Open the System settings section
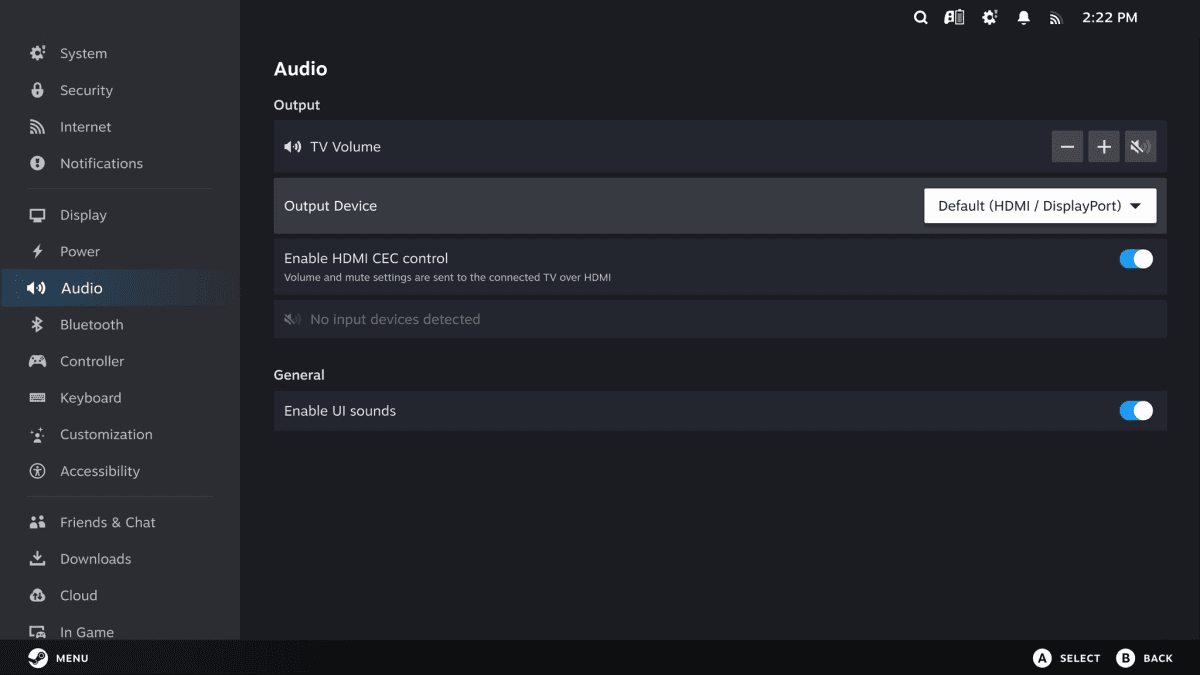1200x675 pixels. tap(120, 54)
